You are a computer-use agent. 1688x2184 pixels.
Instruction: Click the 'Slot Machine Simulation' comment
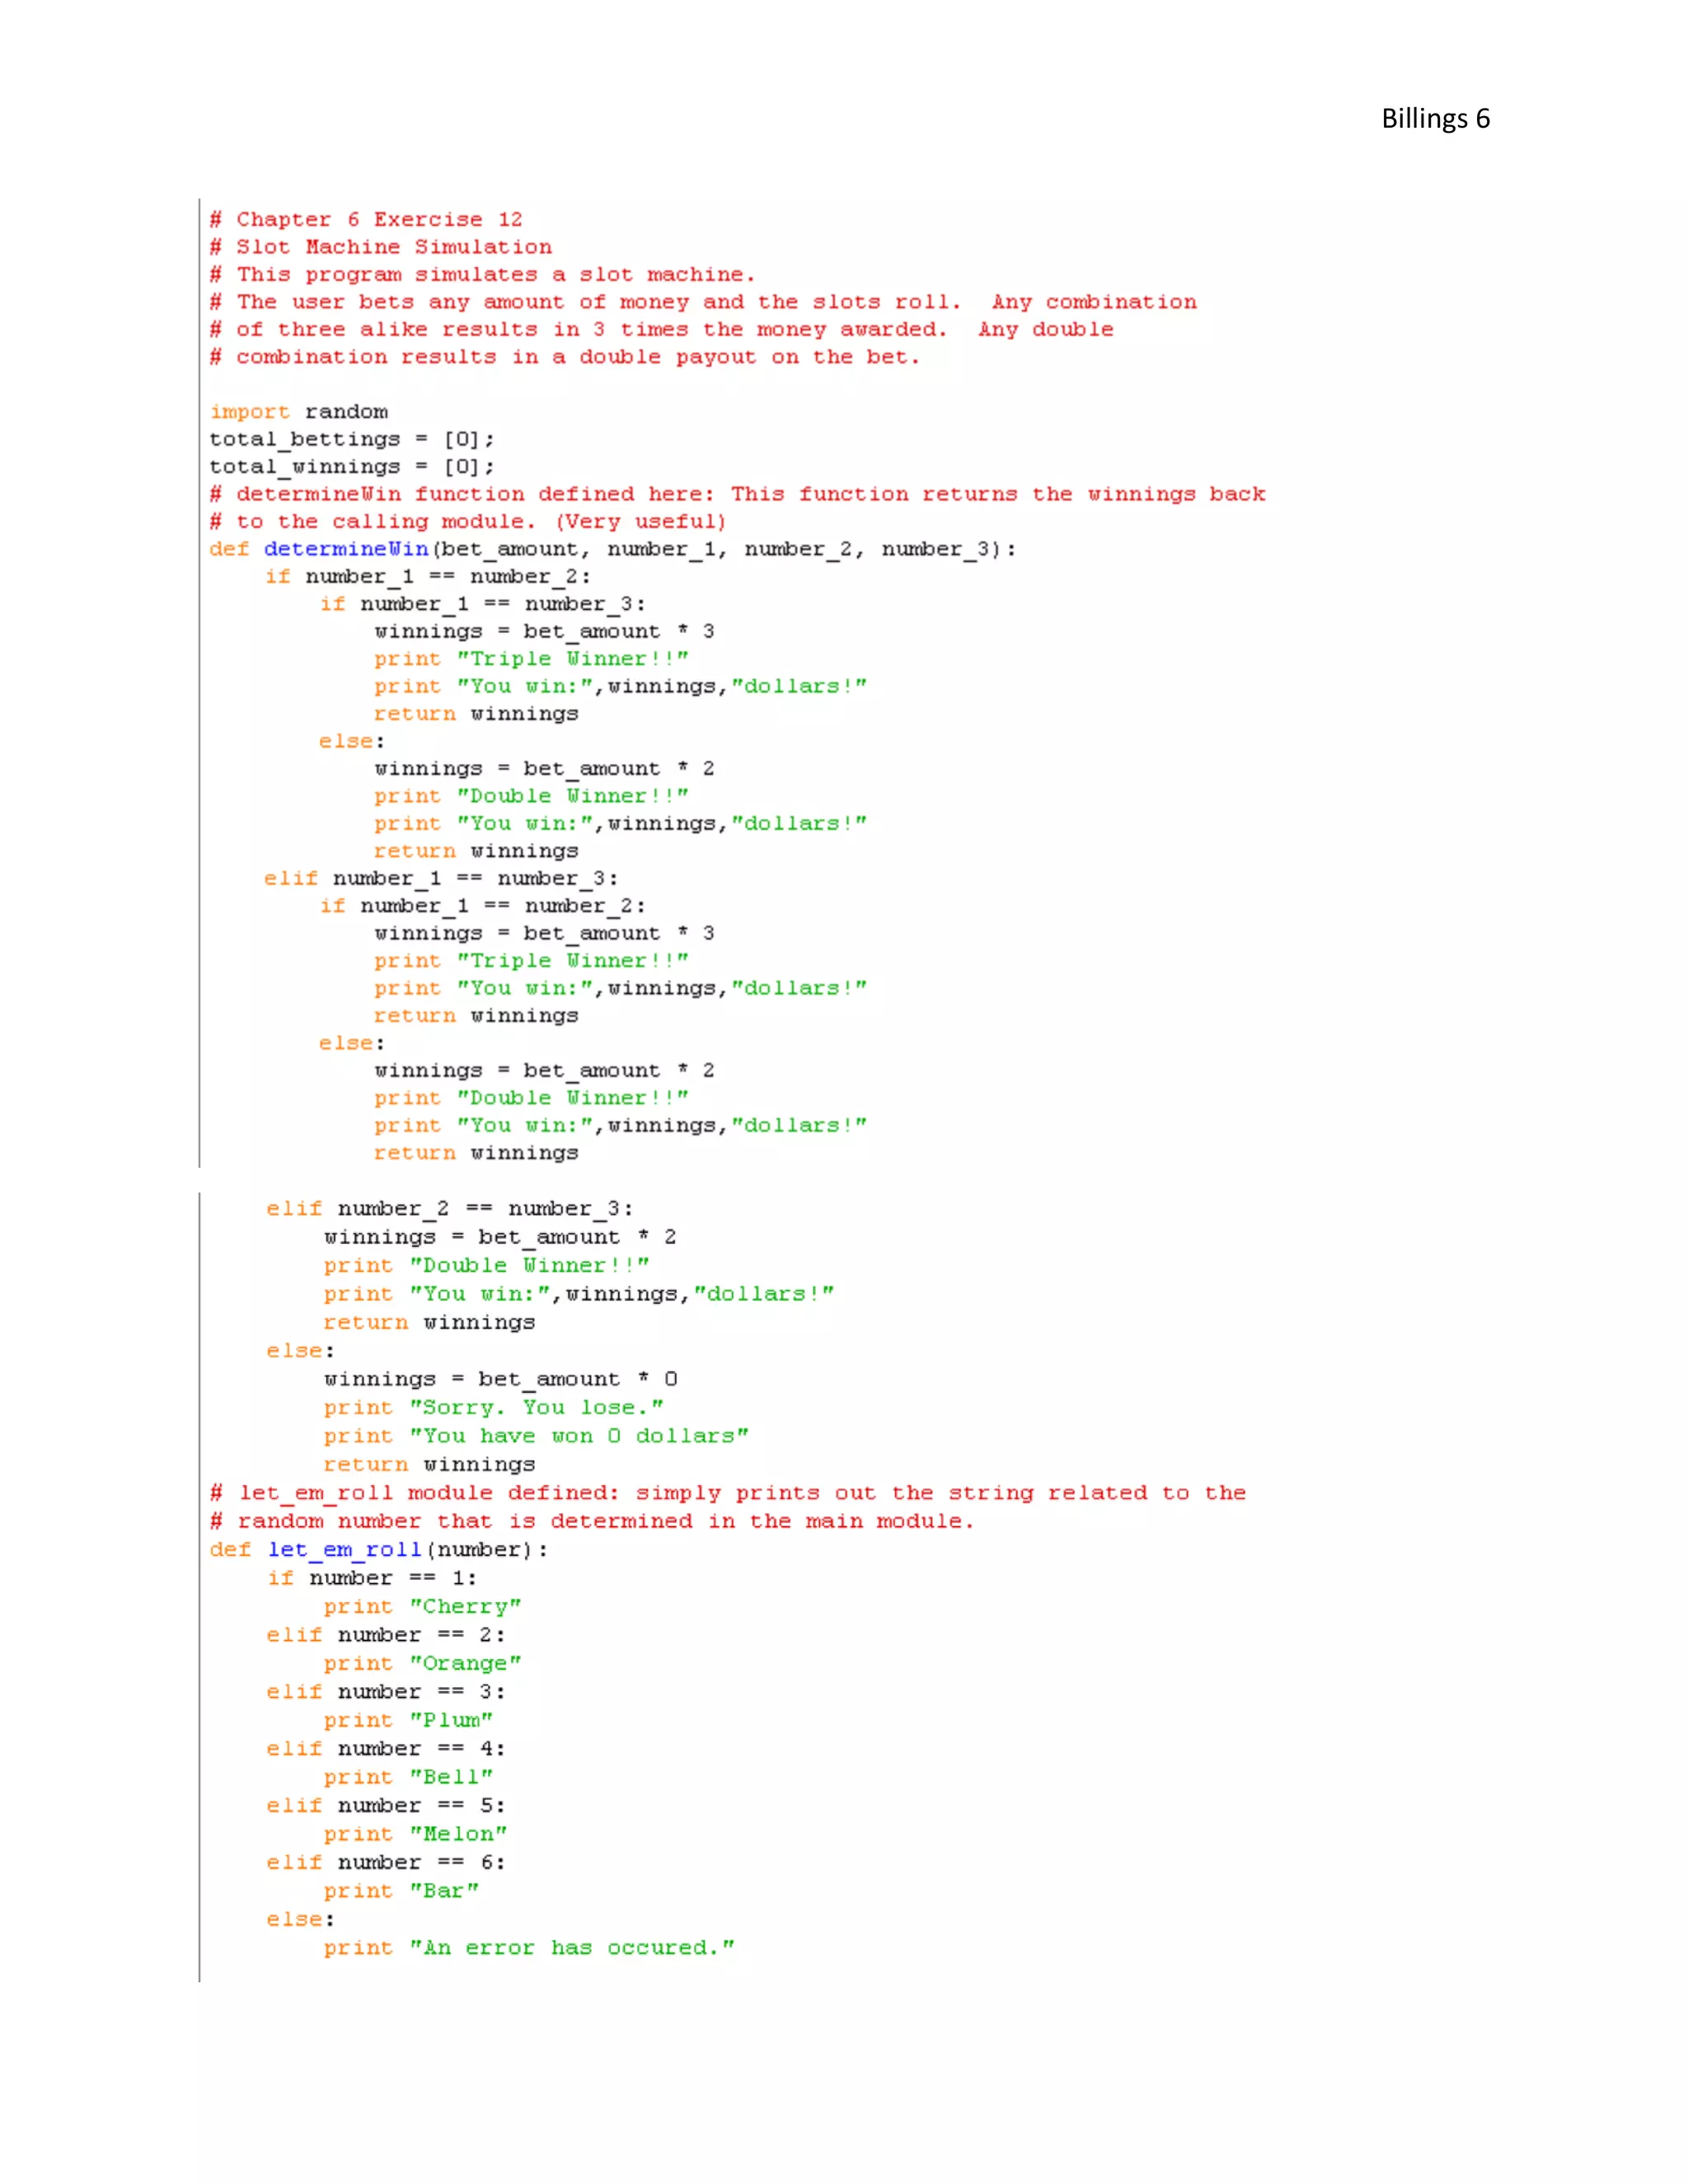380,247
